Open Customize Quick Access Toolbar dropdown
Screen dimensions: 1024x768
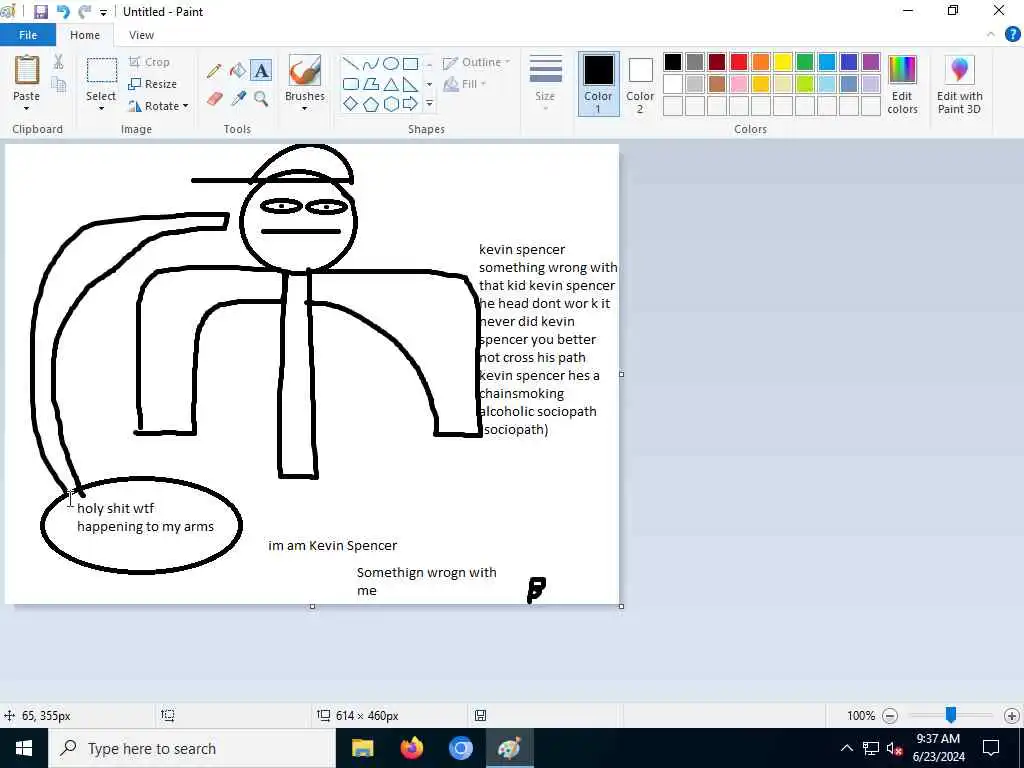(x=103, y=12)
